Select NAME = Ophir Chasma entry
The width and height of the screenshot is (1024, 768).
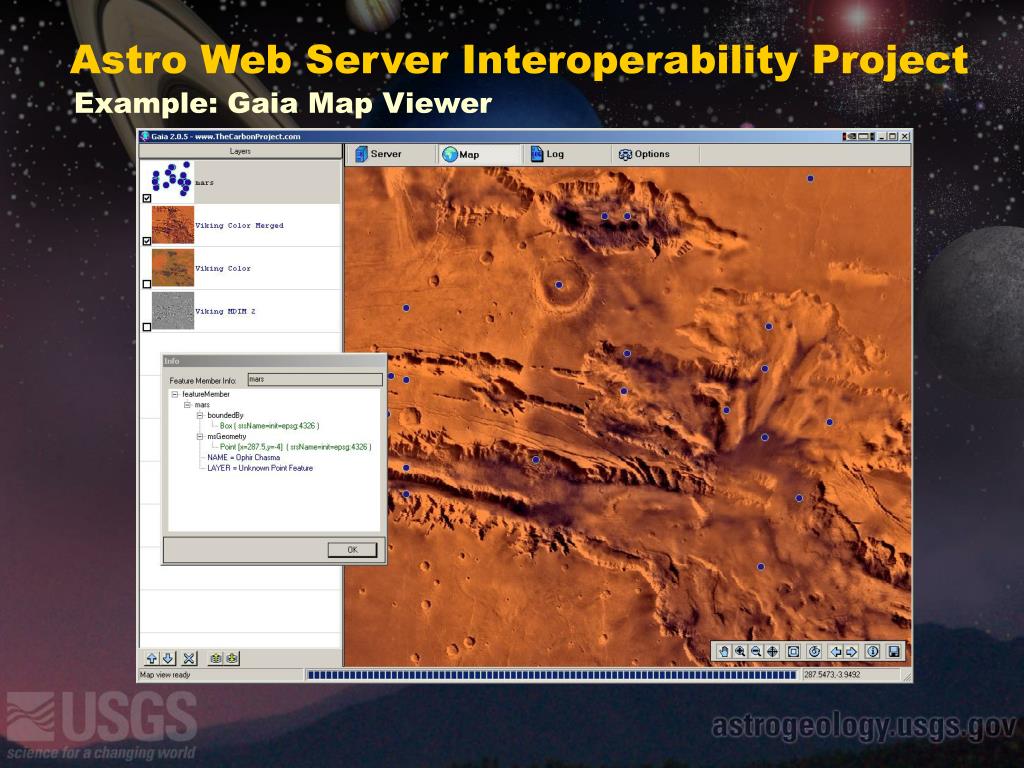point(244,457)
